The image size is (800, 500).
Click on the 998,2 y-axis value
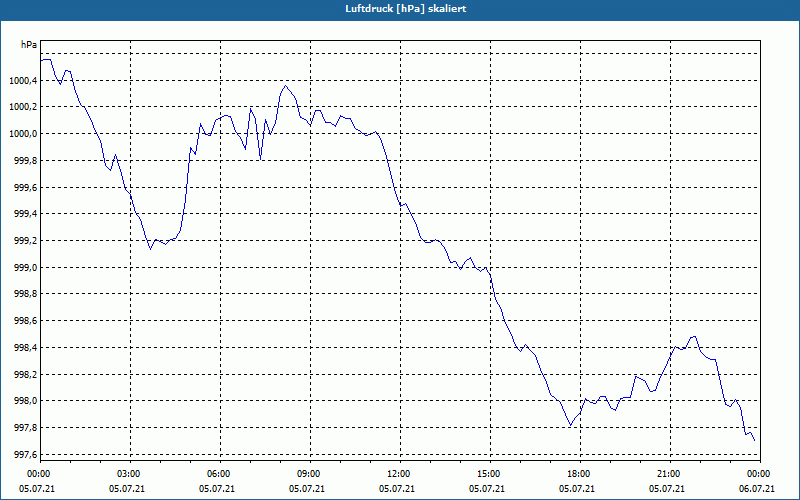coord(25,374)
